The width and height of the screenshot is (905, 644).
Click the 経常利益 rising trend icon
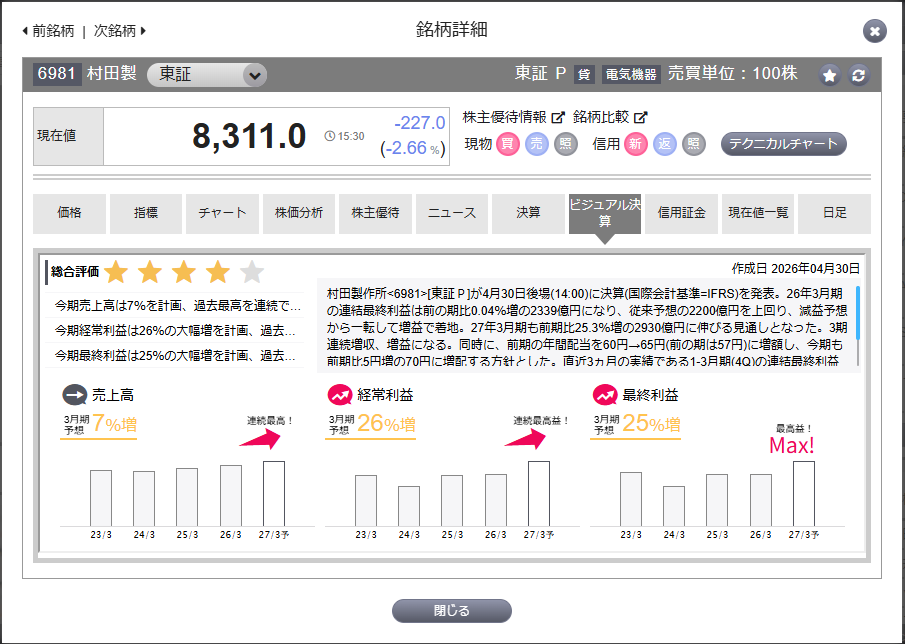[x=339, y=395]
